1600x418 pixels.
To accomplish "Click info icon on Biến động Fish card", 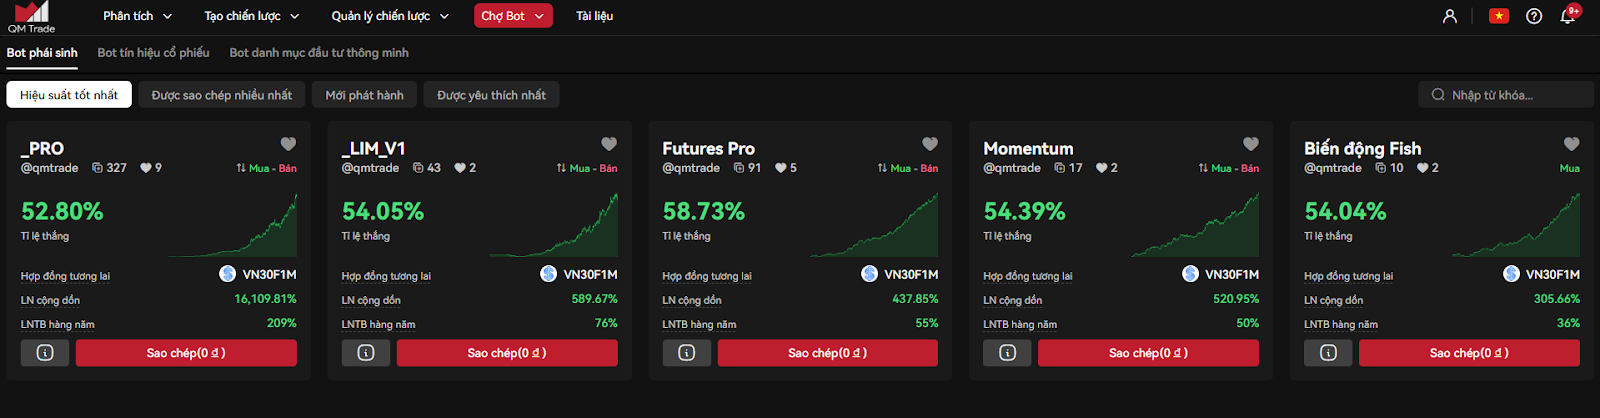I will click(1328, 353).
